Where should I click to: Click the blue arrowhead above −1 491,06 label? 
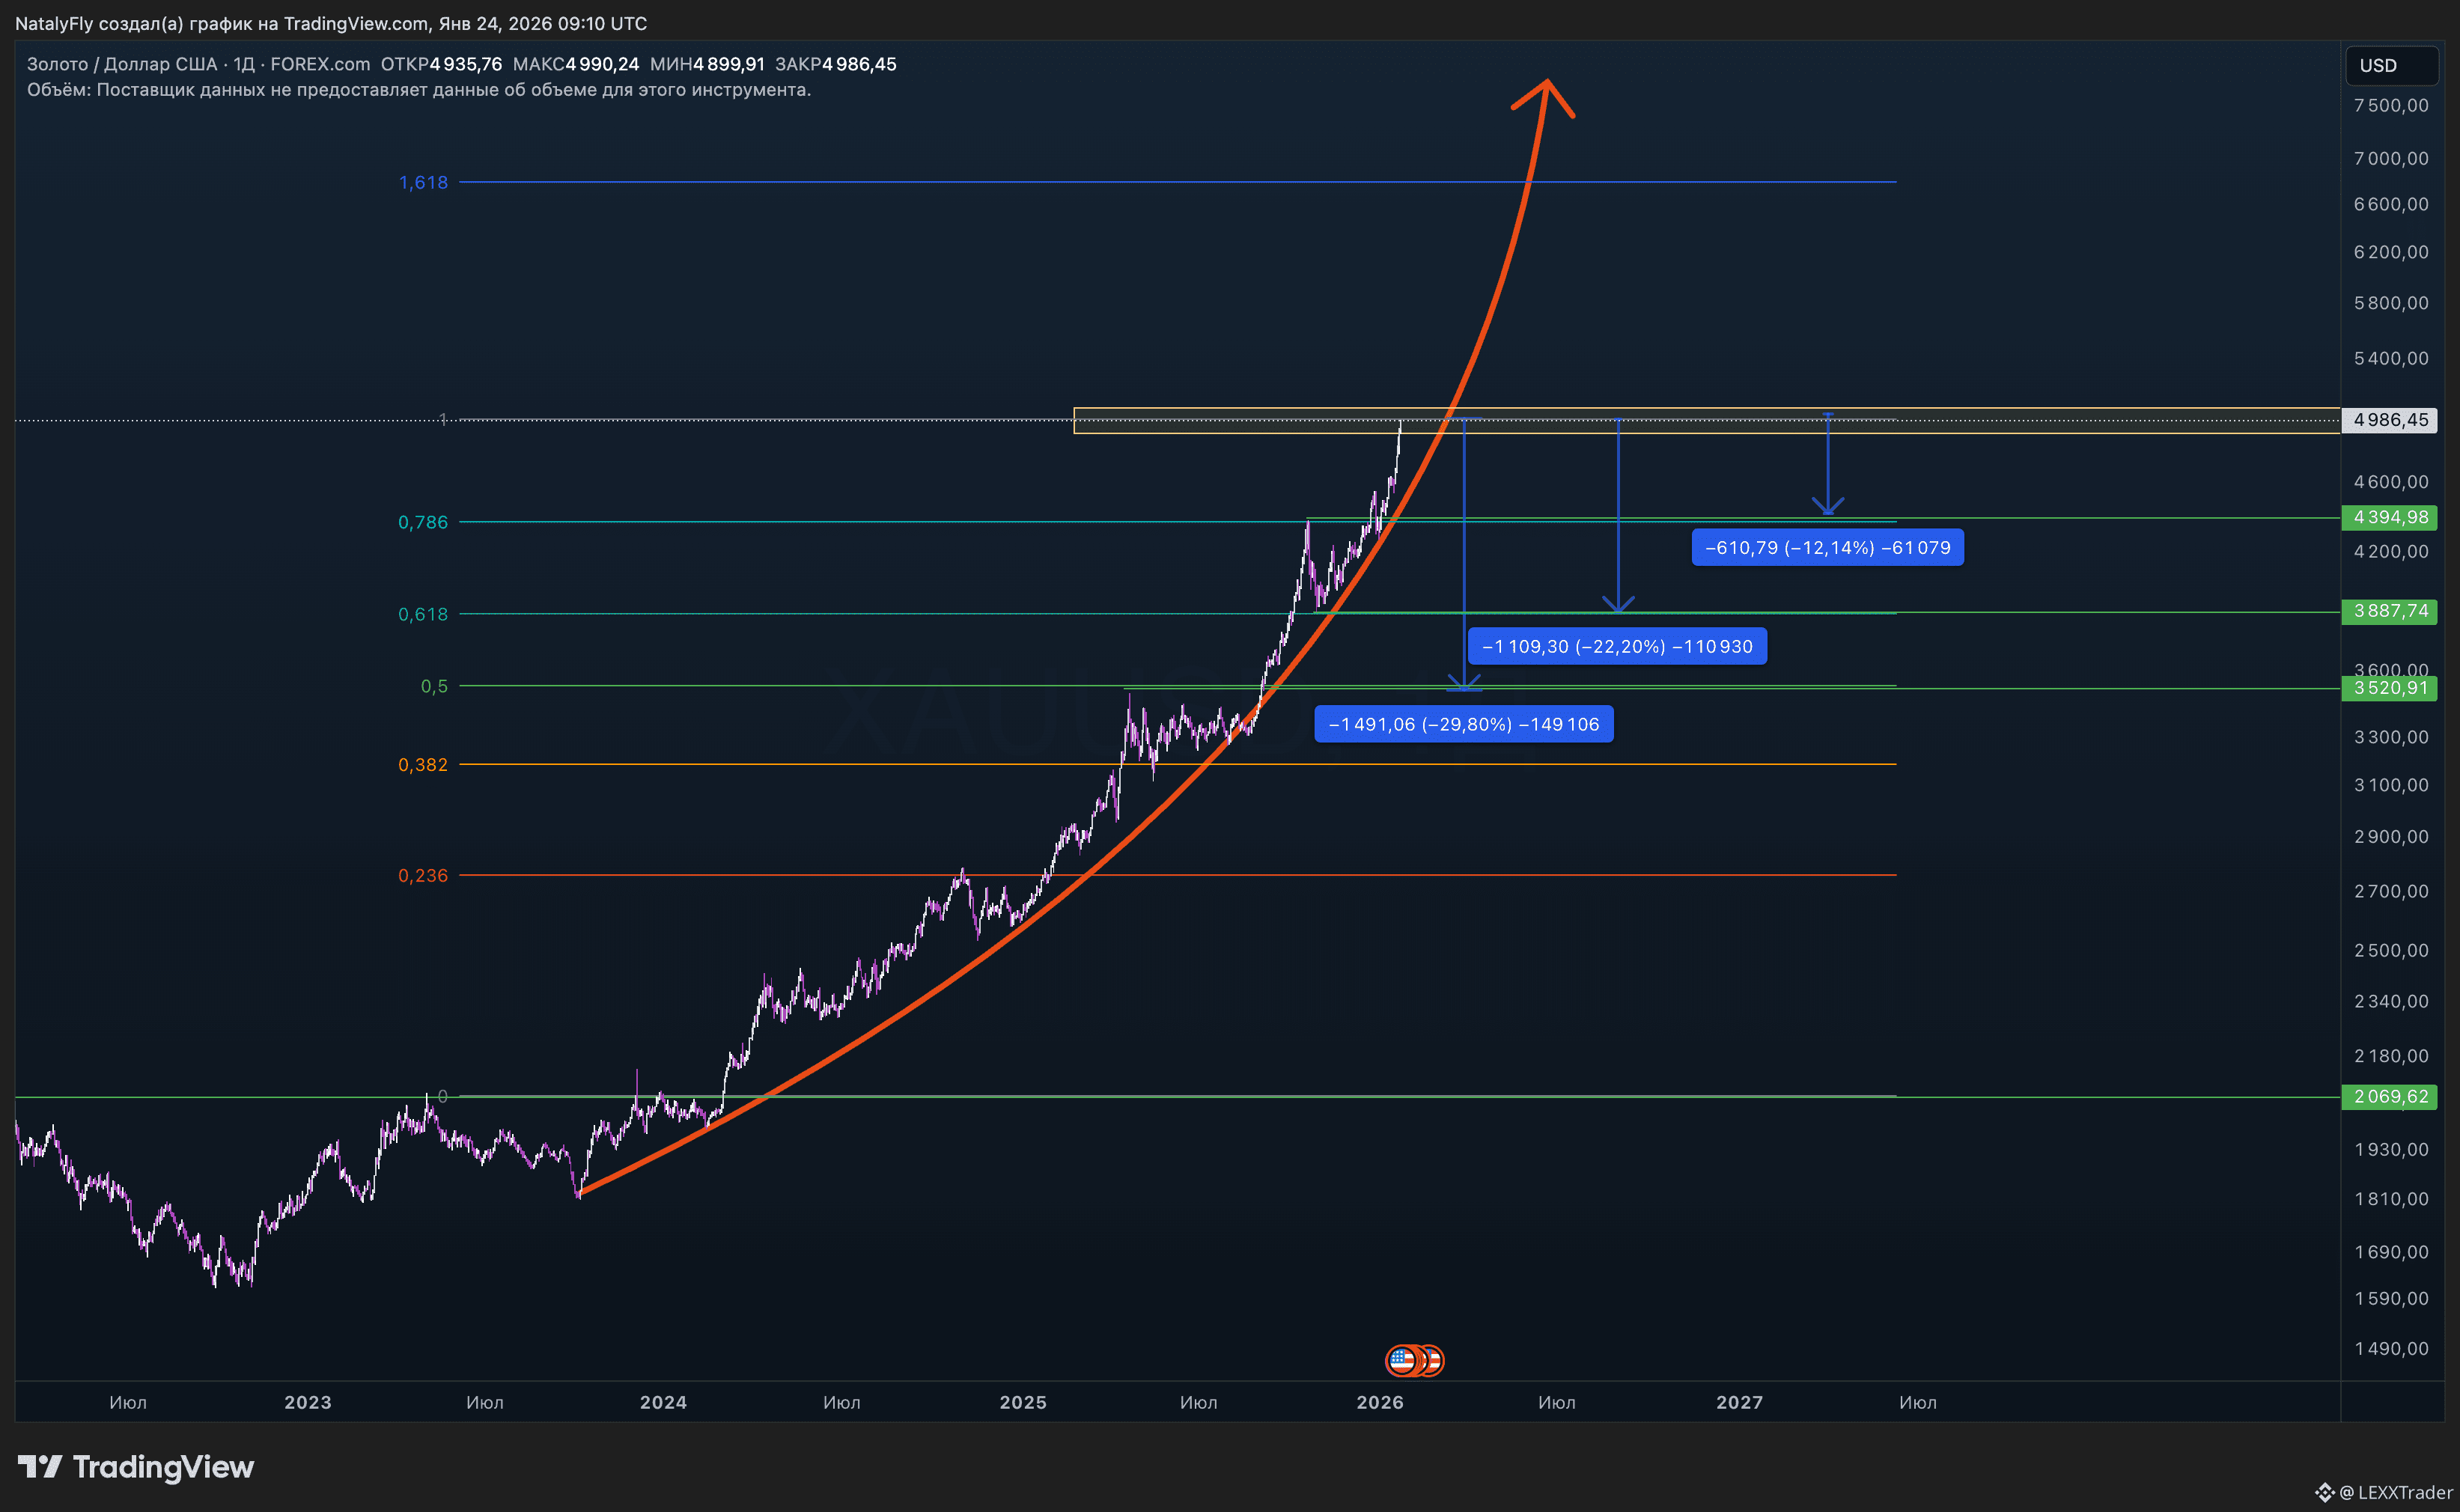[1464, 683]
